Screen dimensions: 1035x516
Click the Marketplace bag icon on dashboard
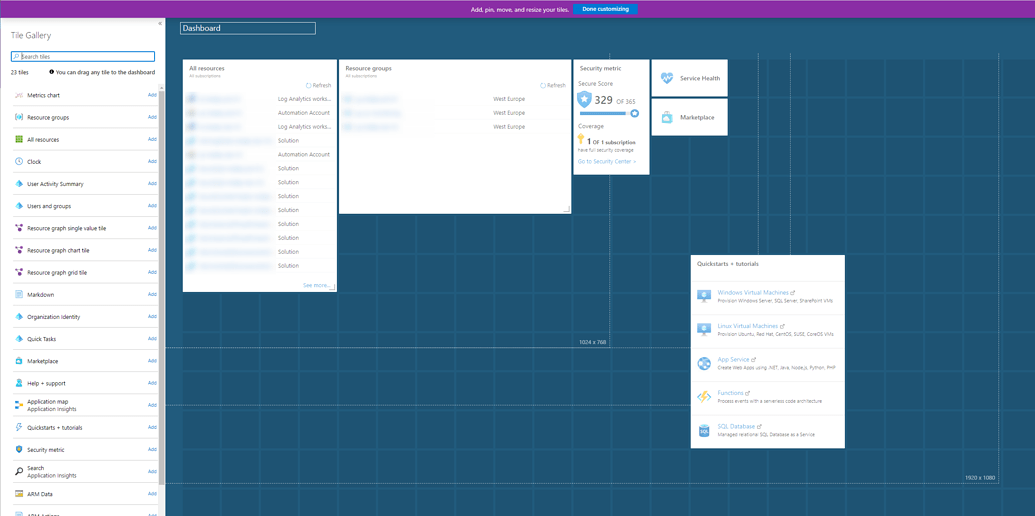pyautogui.click(x=667, y=117)
